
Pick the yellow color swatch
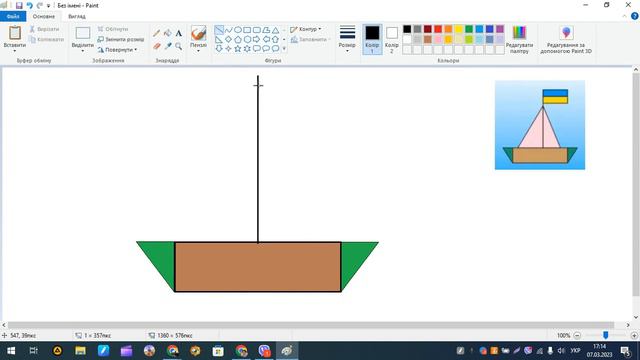click(459, 29)
